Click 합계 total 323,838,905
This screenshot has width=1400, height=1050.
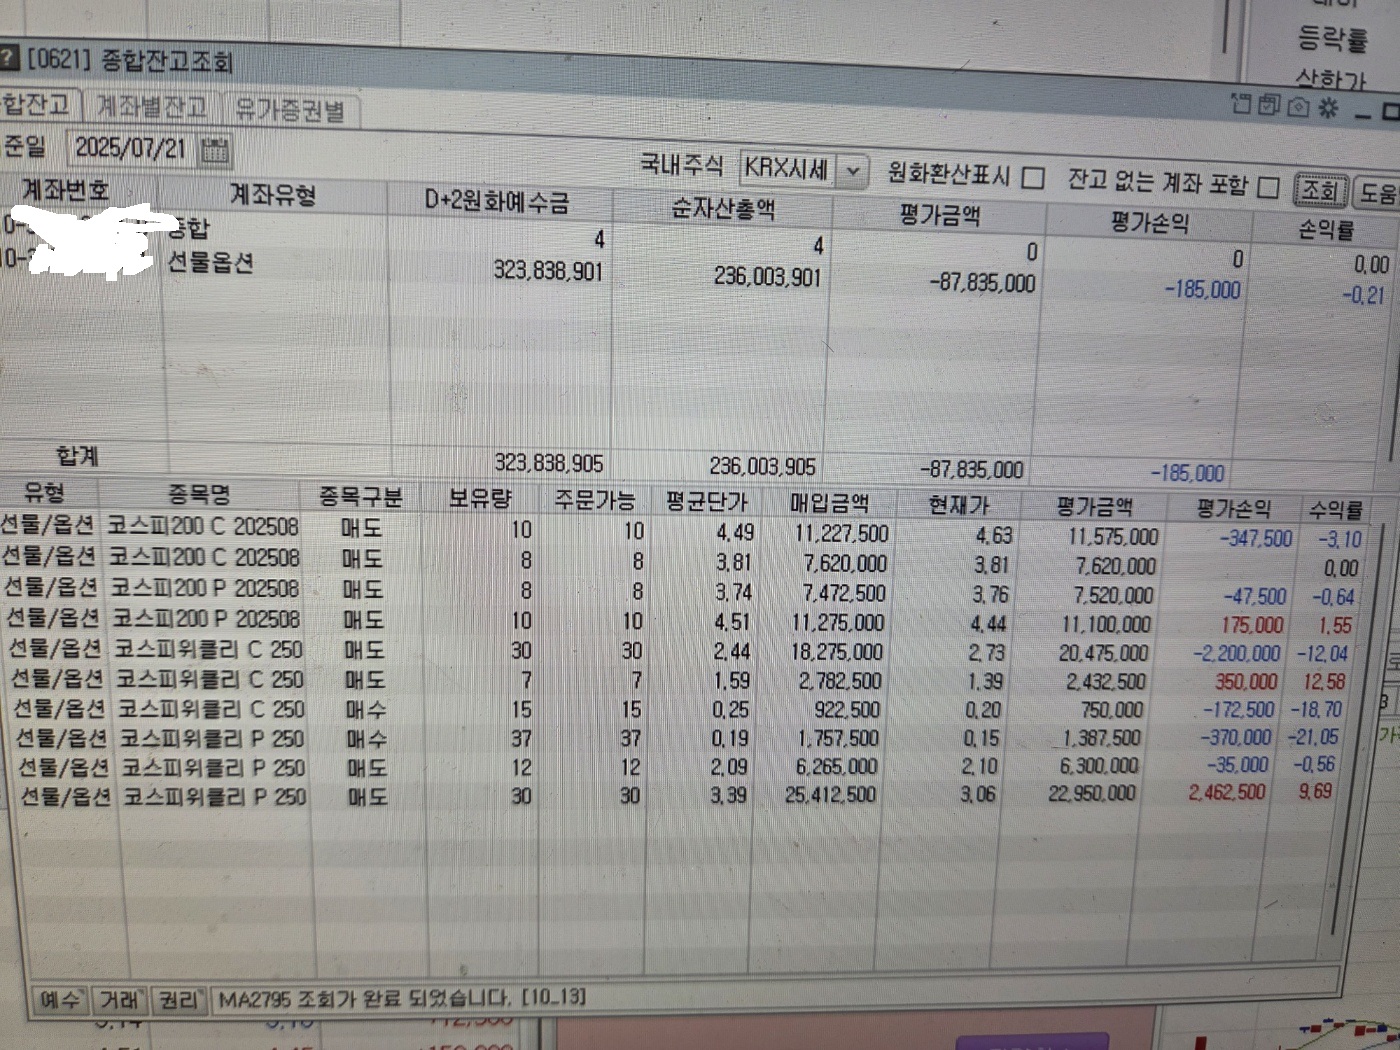[x=548, y=464]
